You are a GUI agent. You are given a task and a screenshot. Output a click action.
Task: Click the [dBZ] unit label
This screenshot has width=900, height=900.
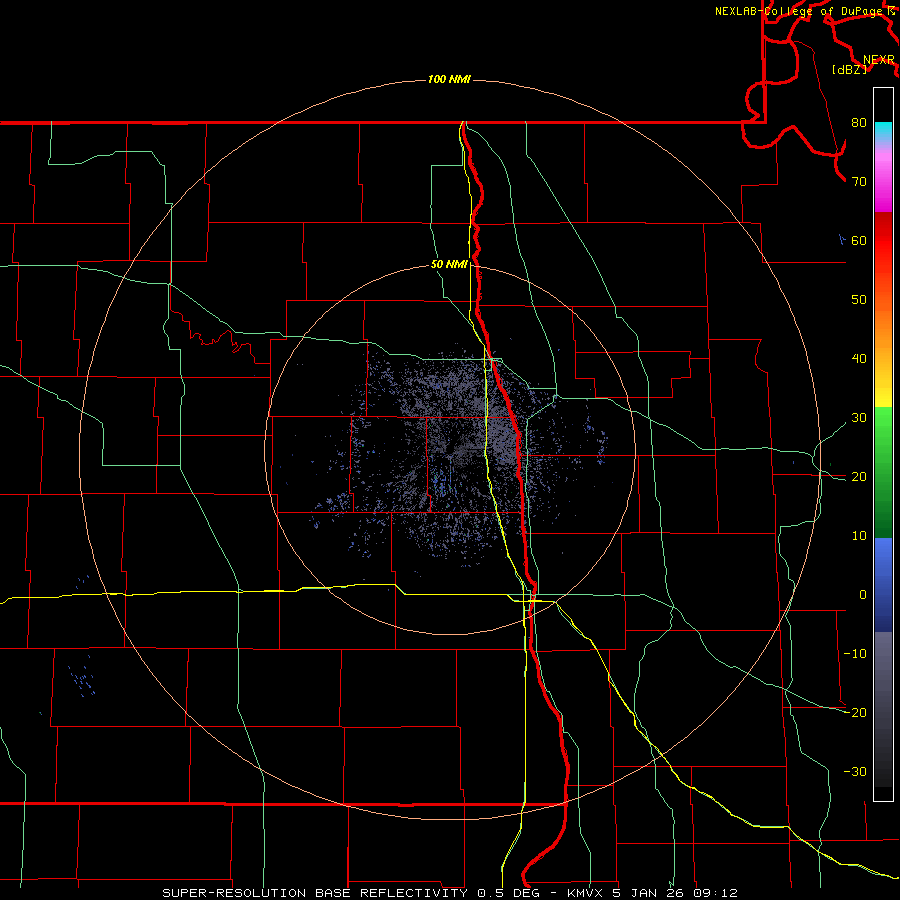point(849,70)
